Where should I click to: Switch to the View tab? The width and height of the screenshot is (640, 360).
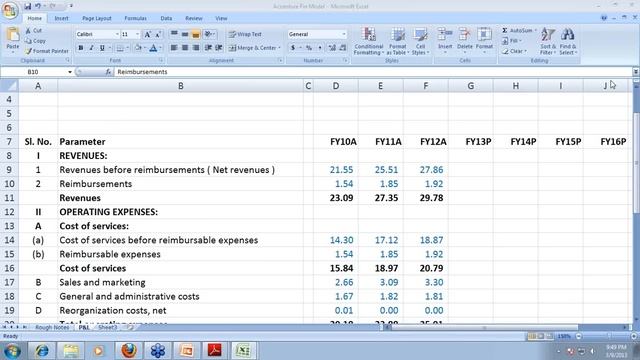pos(221,18)
